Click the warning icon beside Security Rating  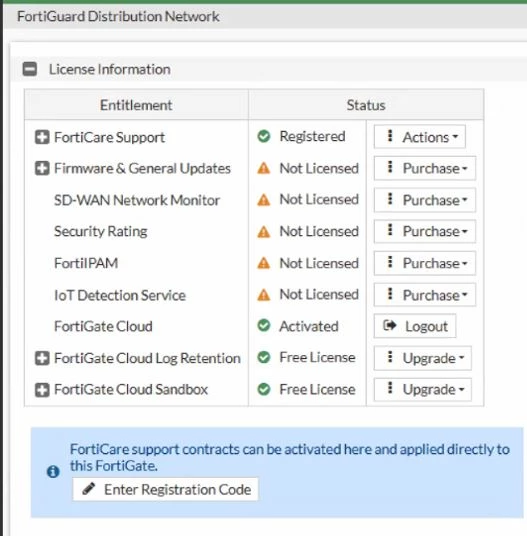[x=264, y=232]
